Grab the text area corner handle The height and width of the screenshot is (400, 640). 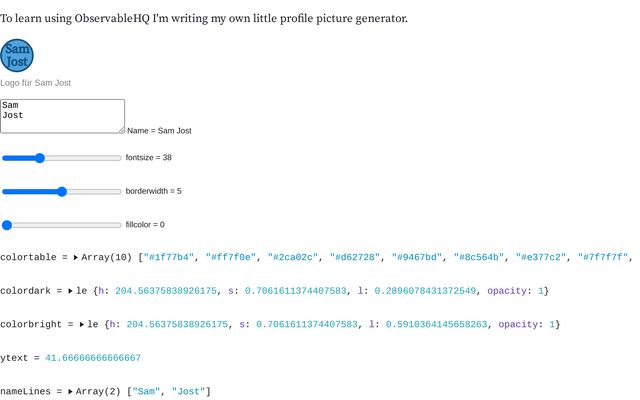pyautogui.click(x=122, y=130)
